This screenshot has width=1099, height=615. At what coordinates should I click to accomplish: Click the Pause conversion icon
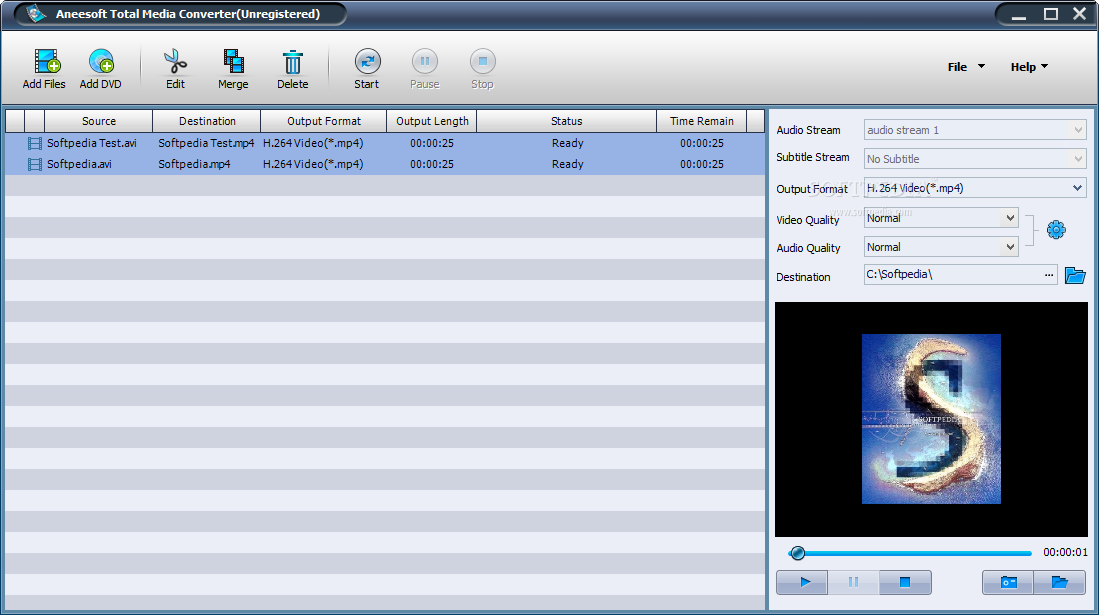click(x=425, y=62)
